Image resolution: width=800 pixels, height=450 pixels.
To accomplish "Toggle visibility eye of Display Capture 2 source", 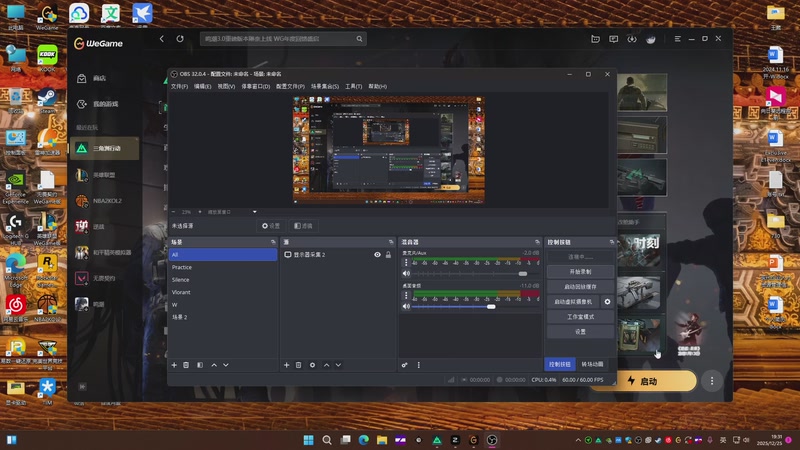I will [x=378, y=255].
